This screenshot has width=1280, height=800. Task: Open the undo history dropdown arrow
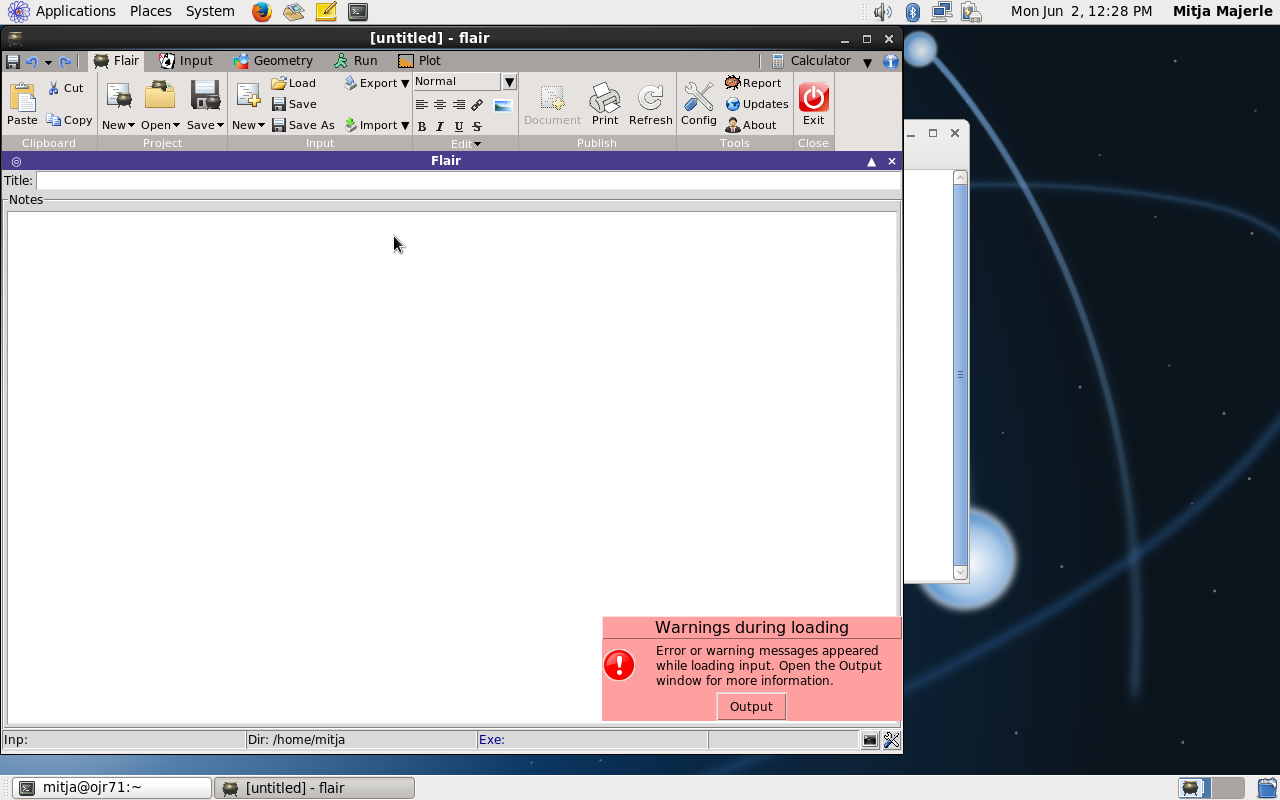click(48, 62)
